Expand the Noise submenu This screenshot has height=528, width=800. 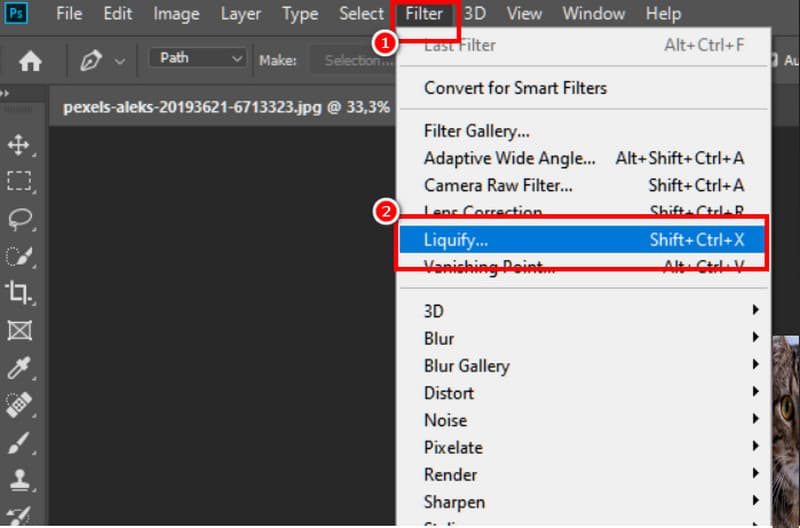[x=584, y=420]
